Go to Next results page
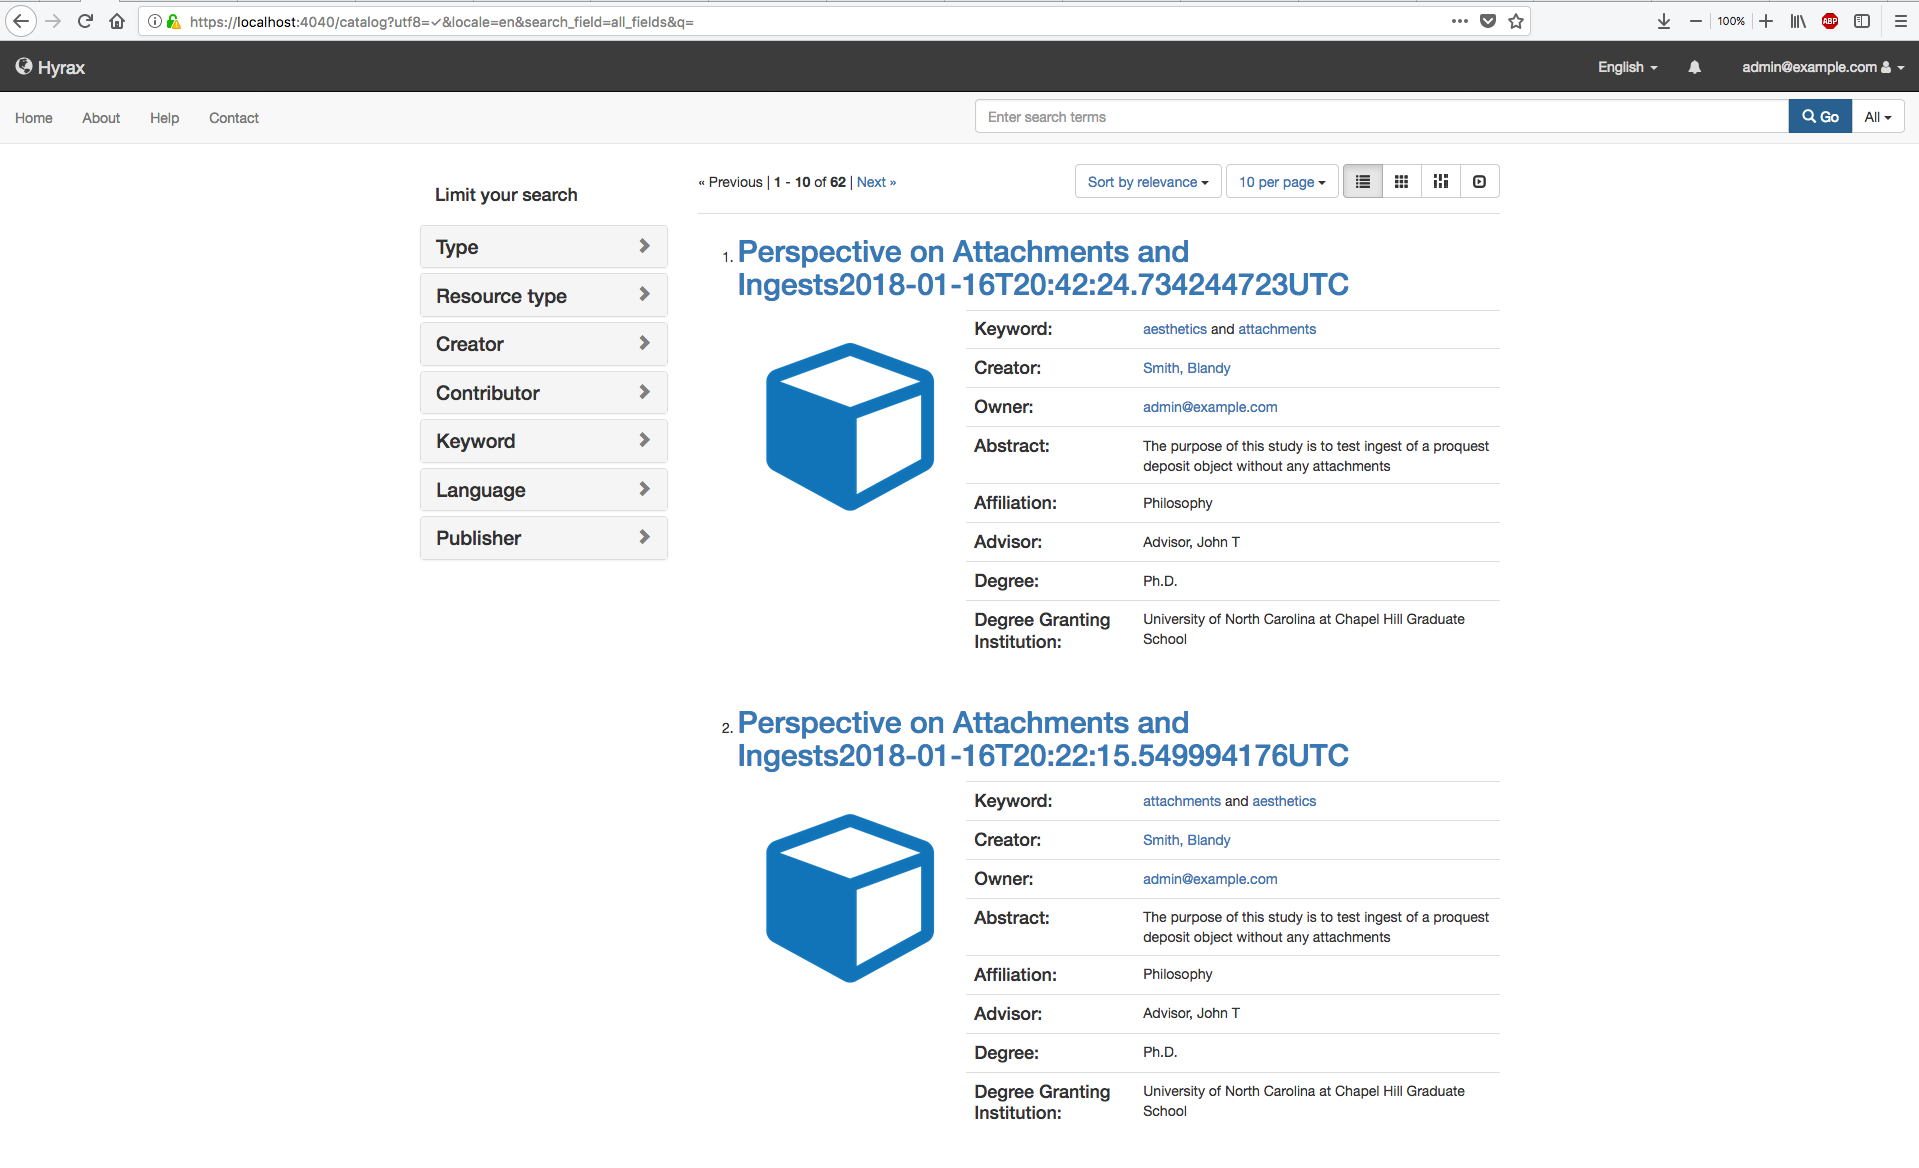Viewport: 1919px width, 1168px height. point(876,182)
